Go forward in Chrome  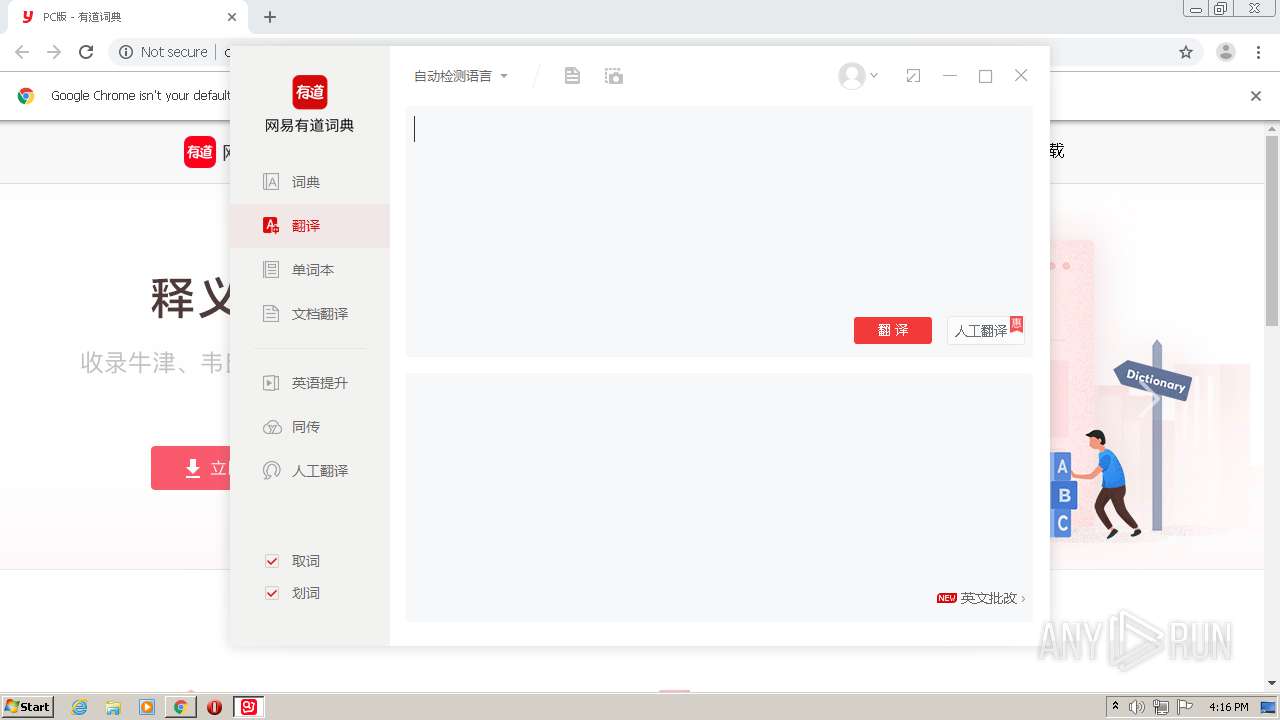coord(54,52)
